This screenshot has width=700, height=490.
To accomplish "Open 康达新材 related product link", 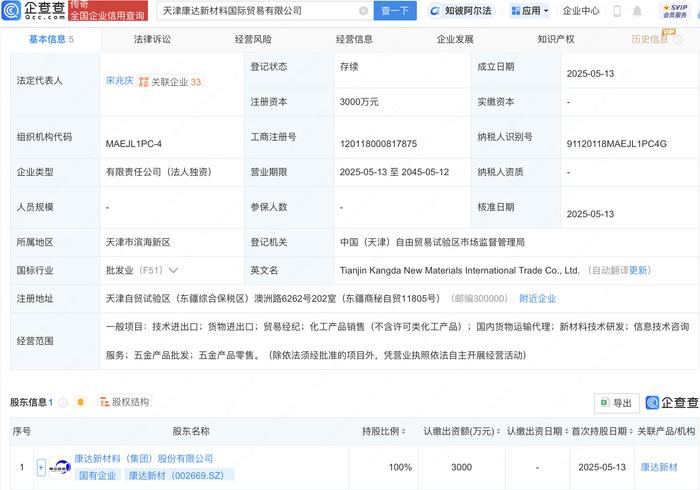I will 659,467.
